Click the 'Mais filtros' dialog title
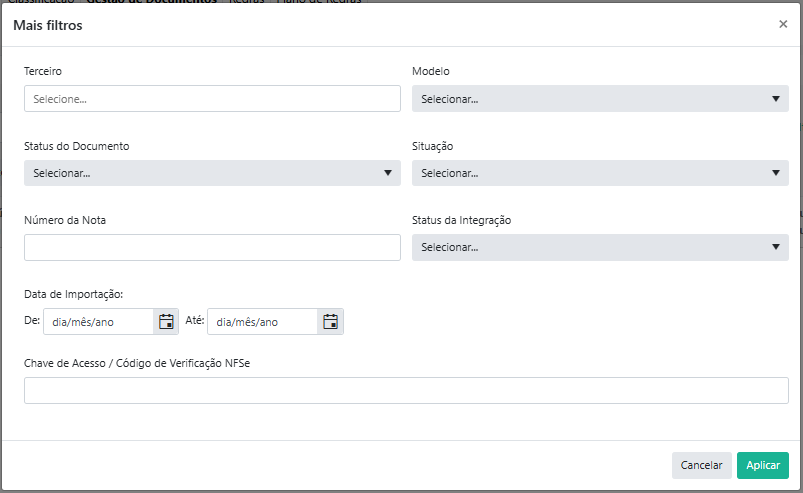 [47, 25]
